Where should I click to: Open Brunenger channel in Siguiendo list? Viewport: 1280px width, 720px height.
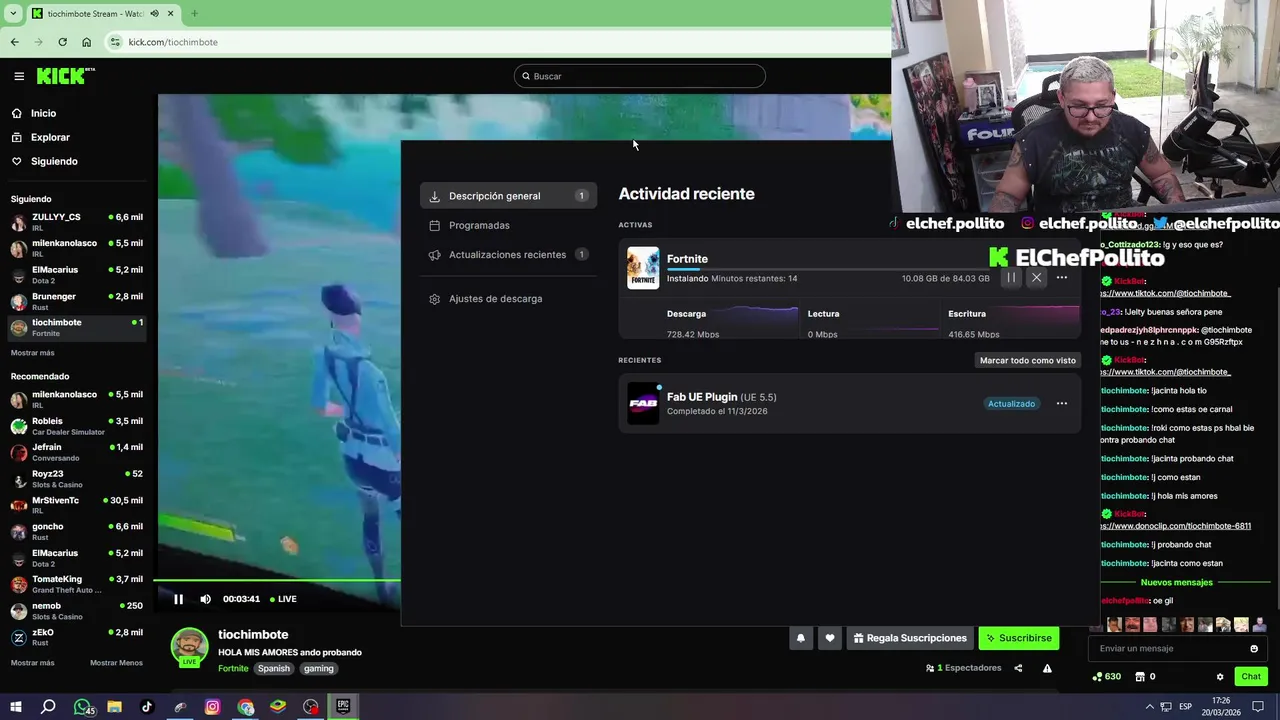click(x=78, y=301)
